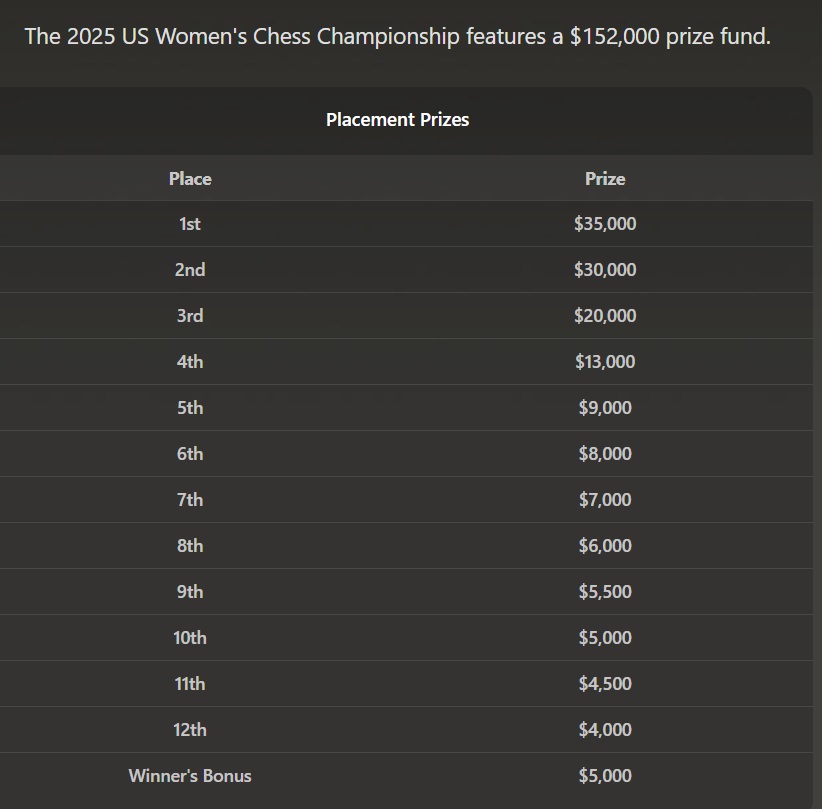Click the Placement Prizes table title
Image resolution: width=822 pixels, height=809 pixels.
click(397, 119)
